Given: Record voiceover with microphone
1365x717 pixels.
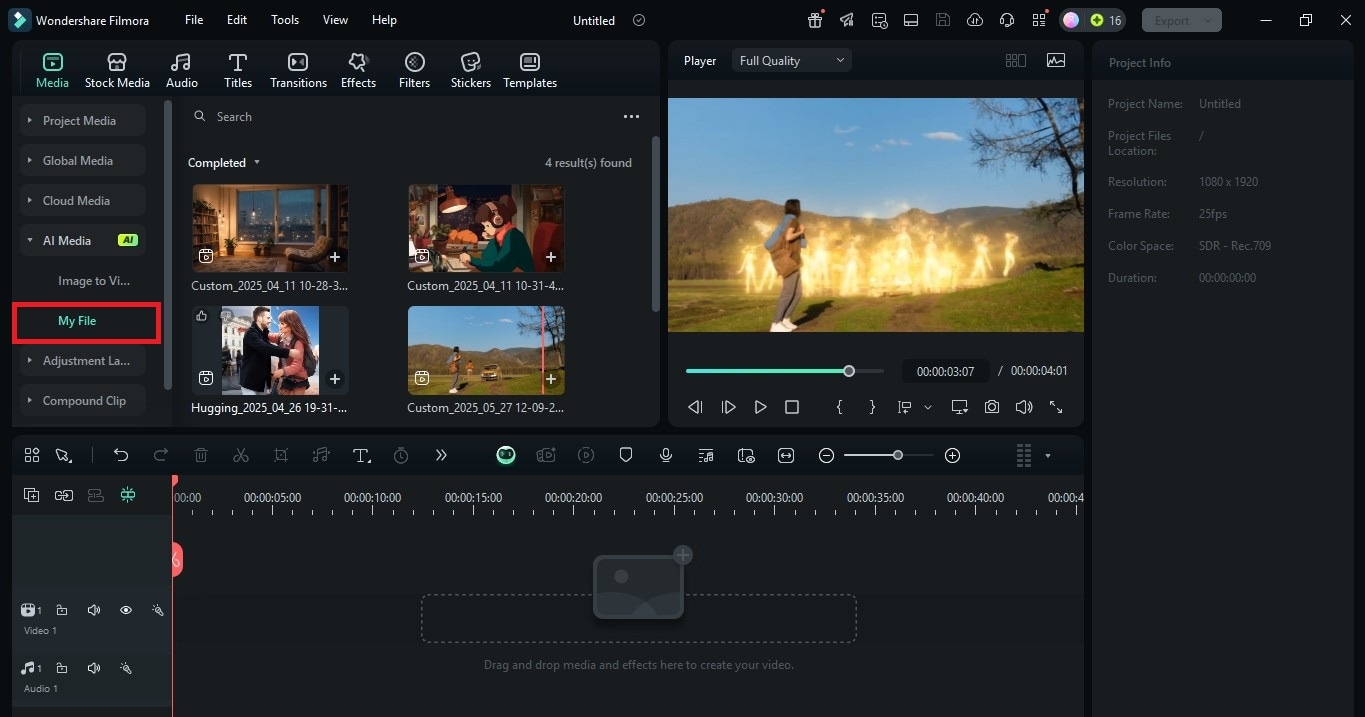Looking at the screenshot, I should [666, 455].
